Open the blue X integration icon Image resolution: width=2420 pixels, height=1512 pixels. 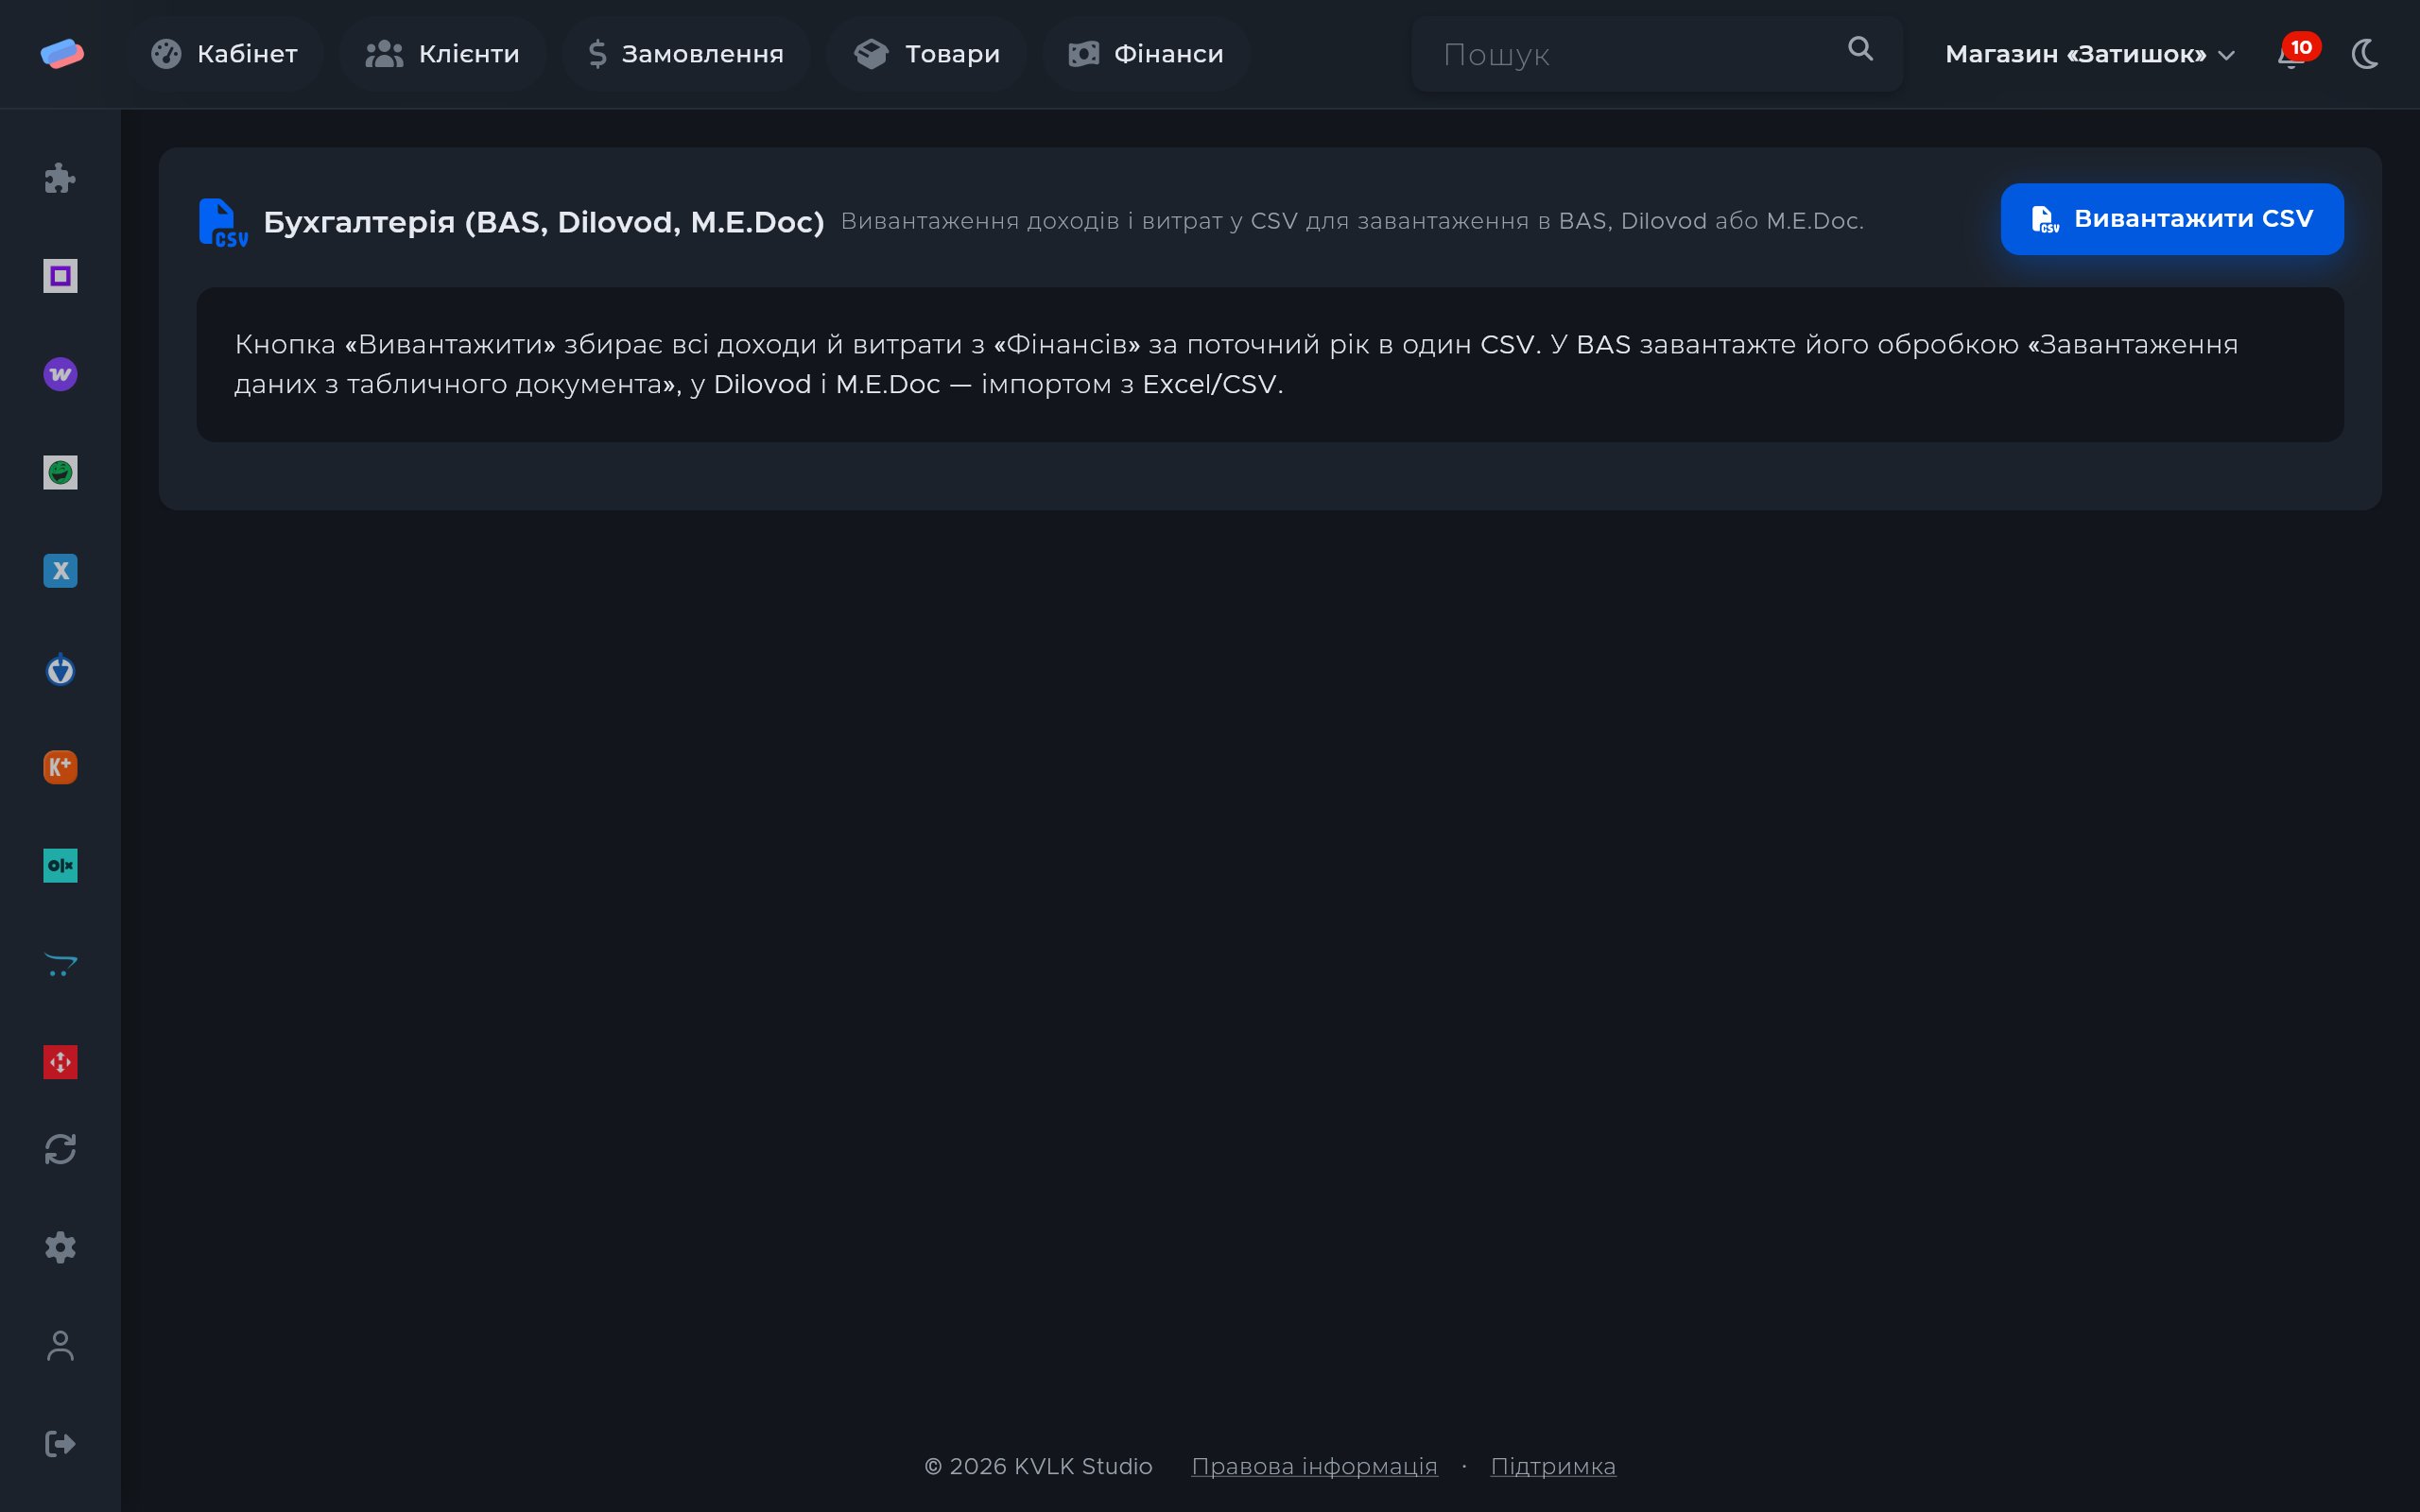60,571
